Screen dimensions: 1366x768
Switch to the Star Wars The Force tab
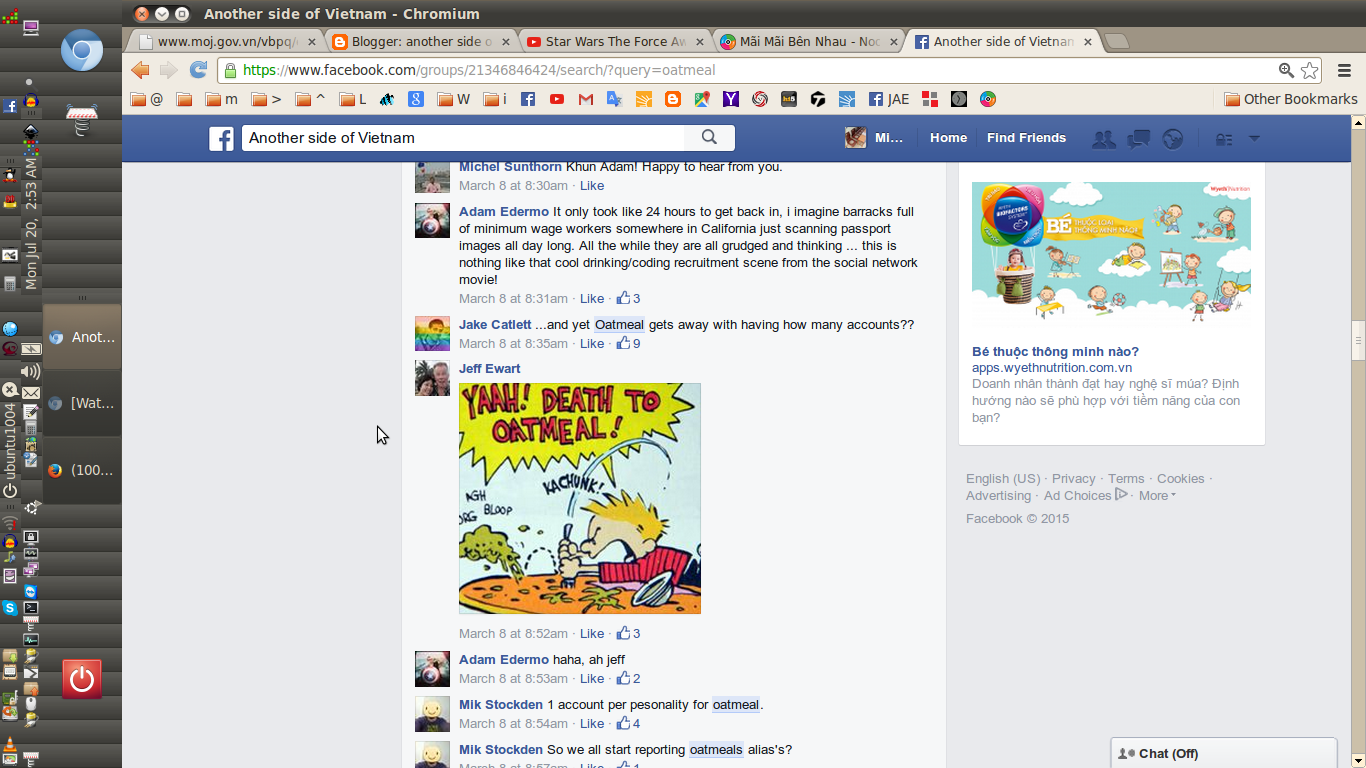click(615, 41)
